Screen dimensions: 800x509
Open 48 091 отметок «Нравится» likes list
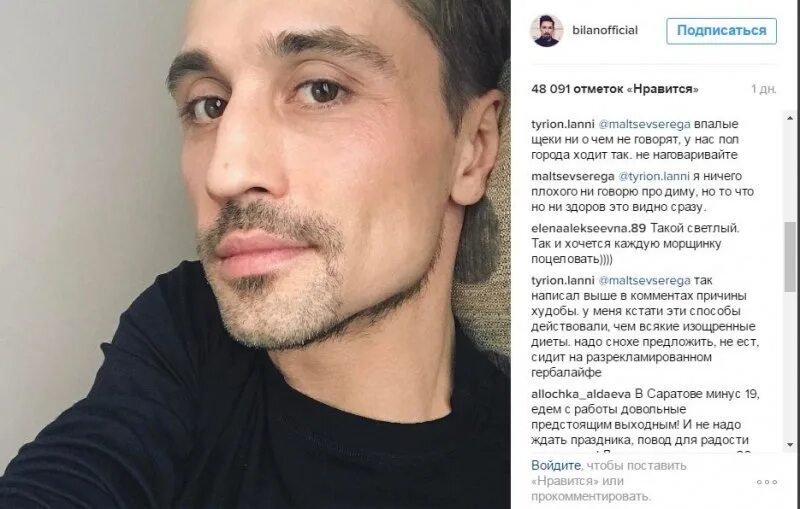coord(615,89)
